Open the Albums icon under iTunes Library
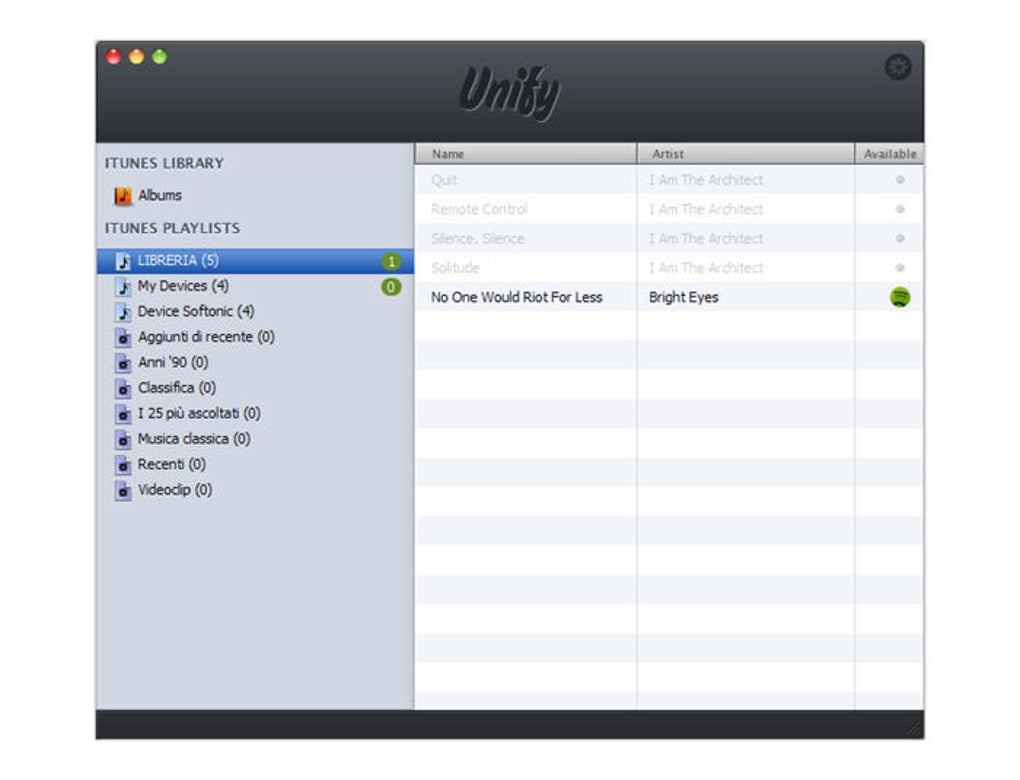The height and width of the screenshot is (780, 1020). pos(124,195)
